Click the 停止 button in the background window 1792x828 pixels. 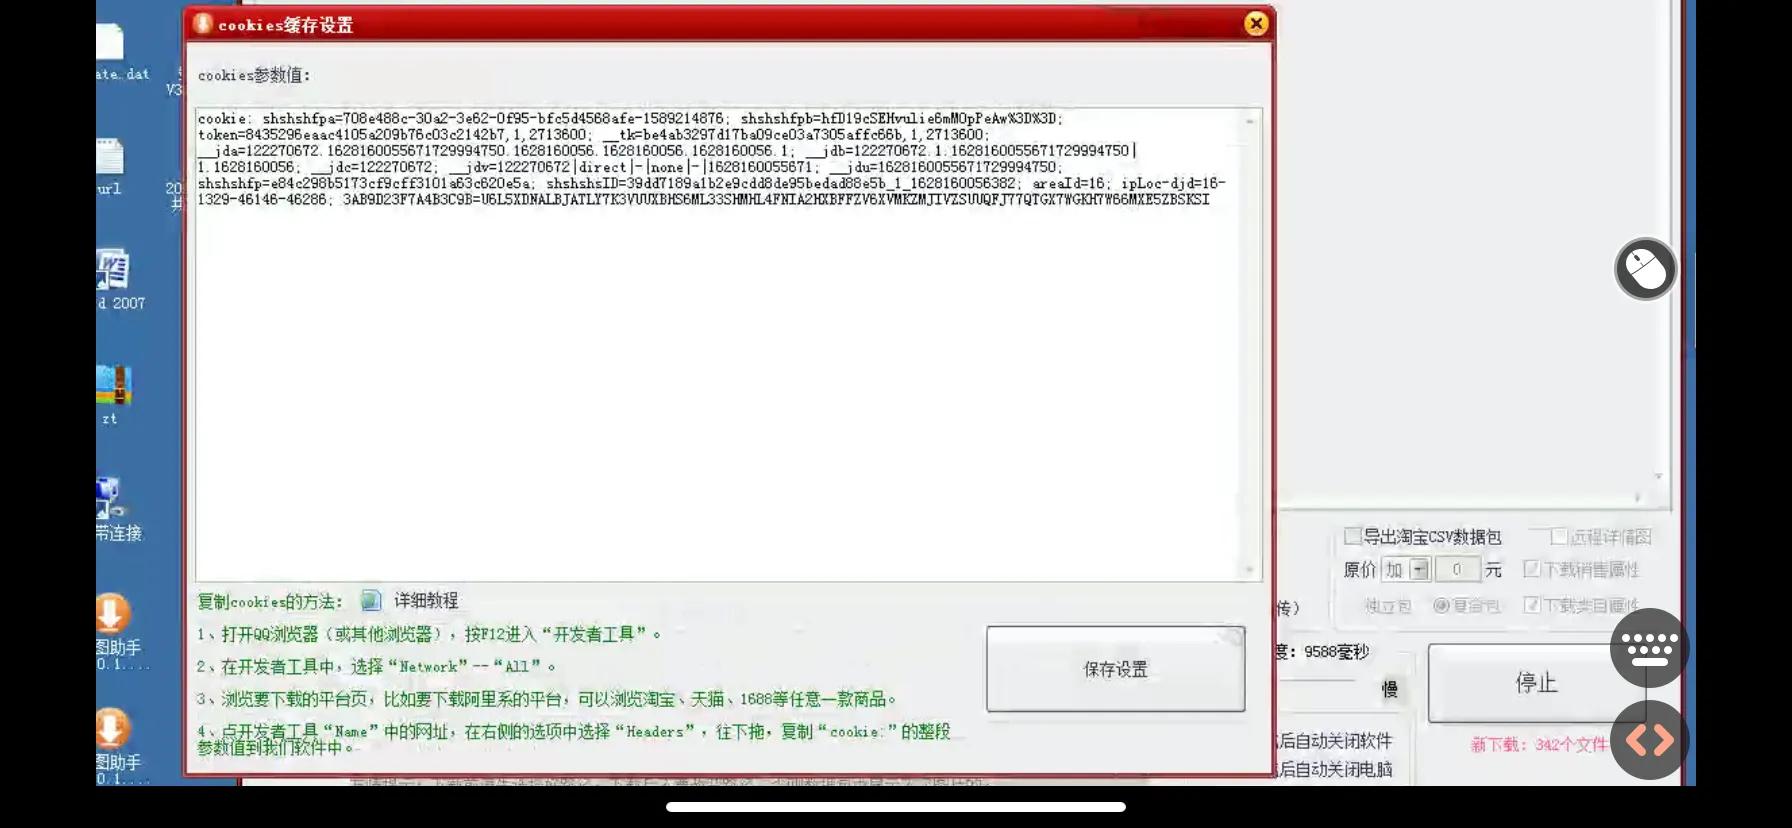pos(1536,683)
